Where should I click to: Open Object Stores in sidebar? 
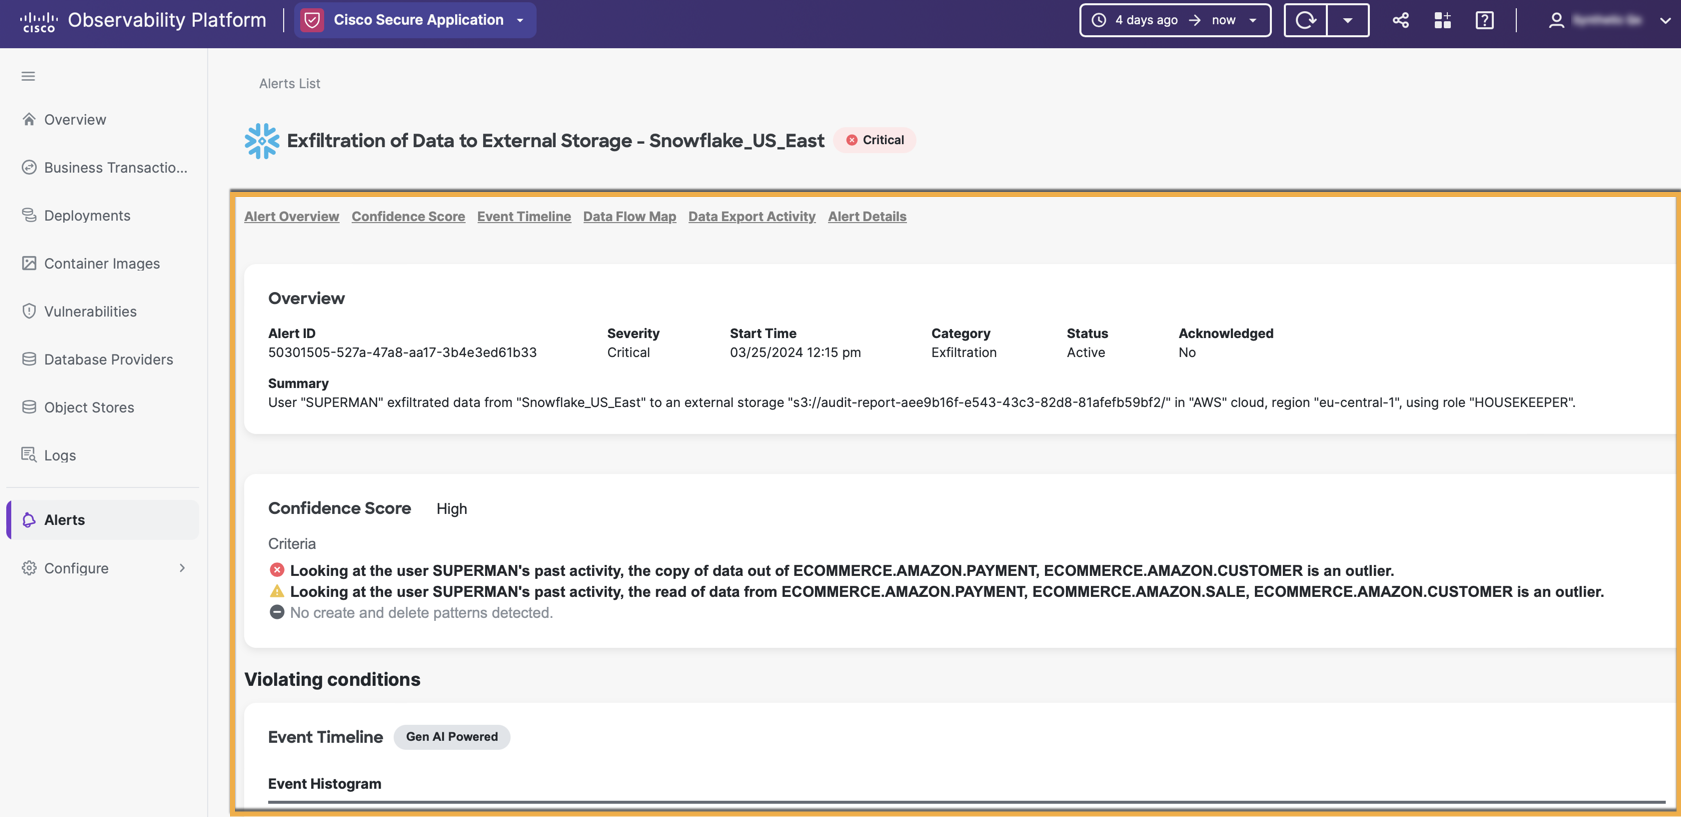[89, 407]
